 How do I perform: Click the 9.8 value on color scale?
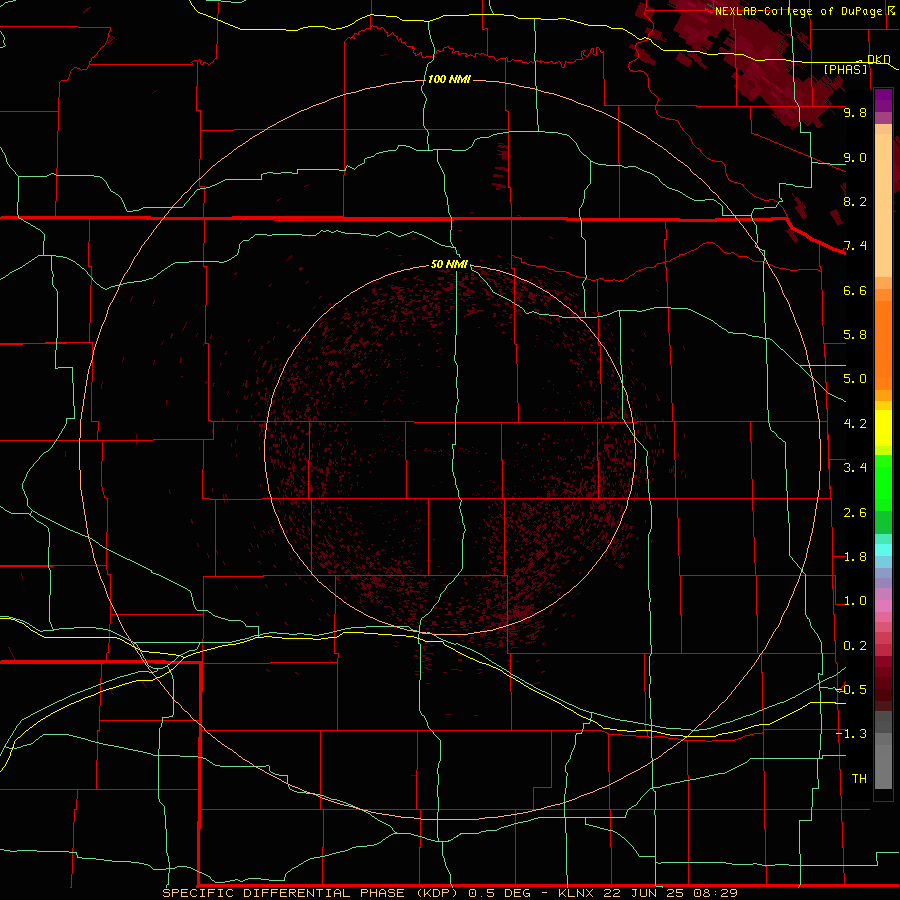pos(855,112)
